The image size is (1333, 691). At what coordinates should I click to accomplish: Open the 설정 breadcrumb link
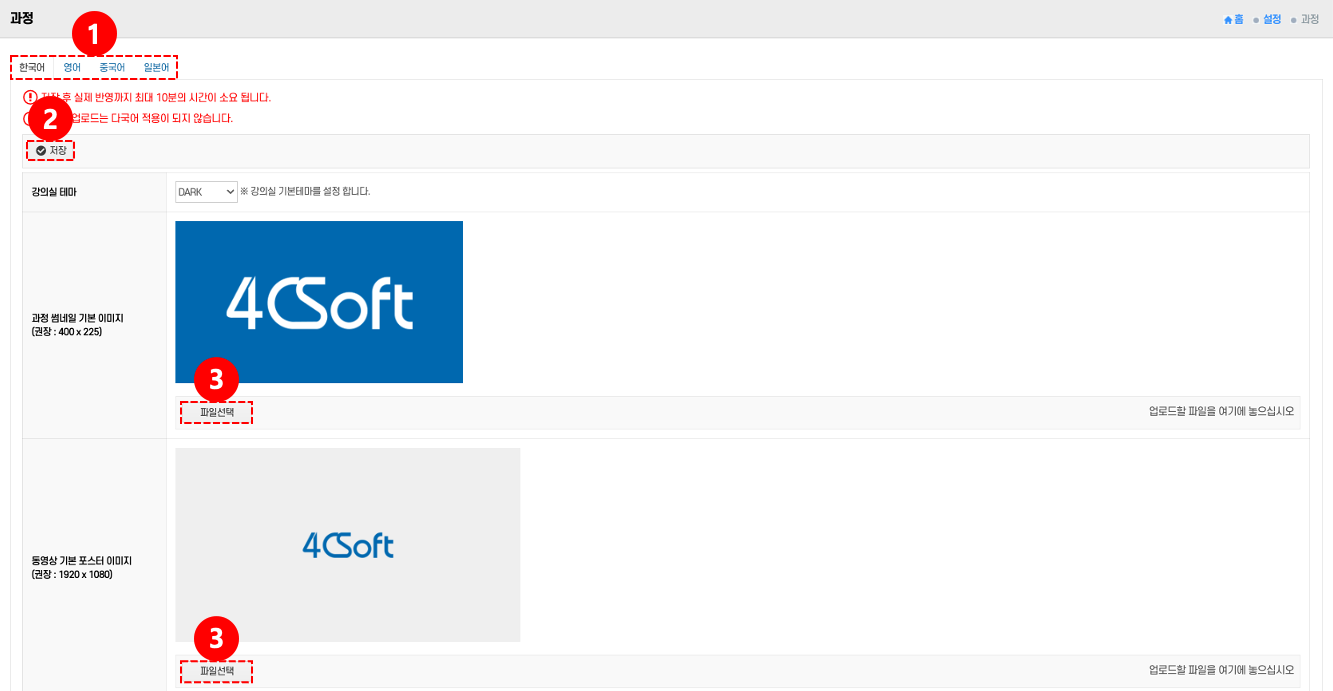1272,19
